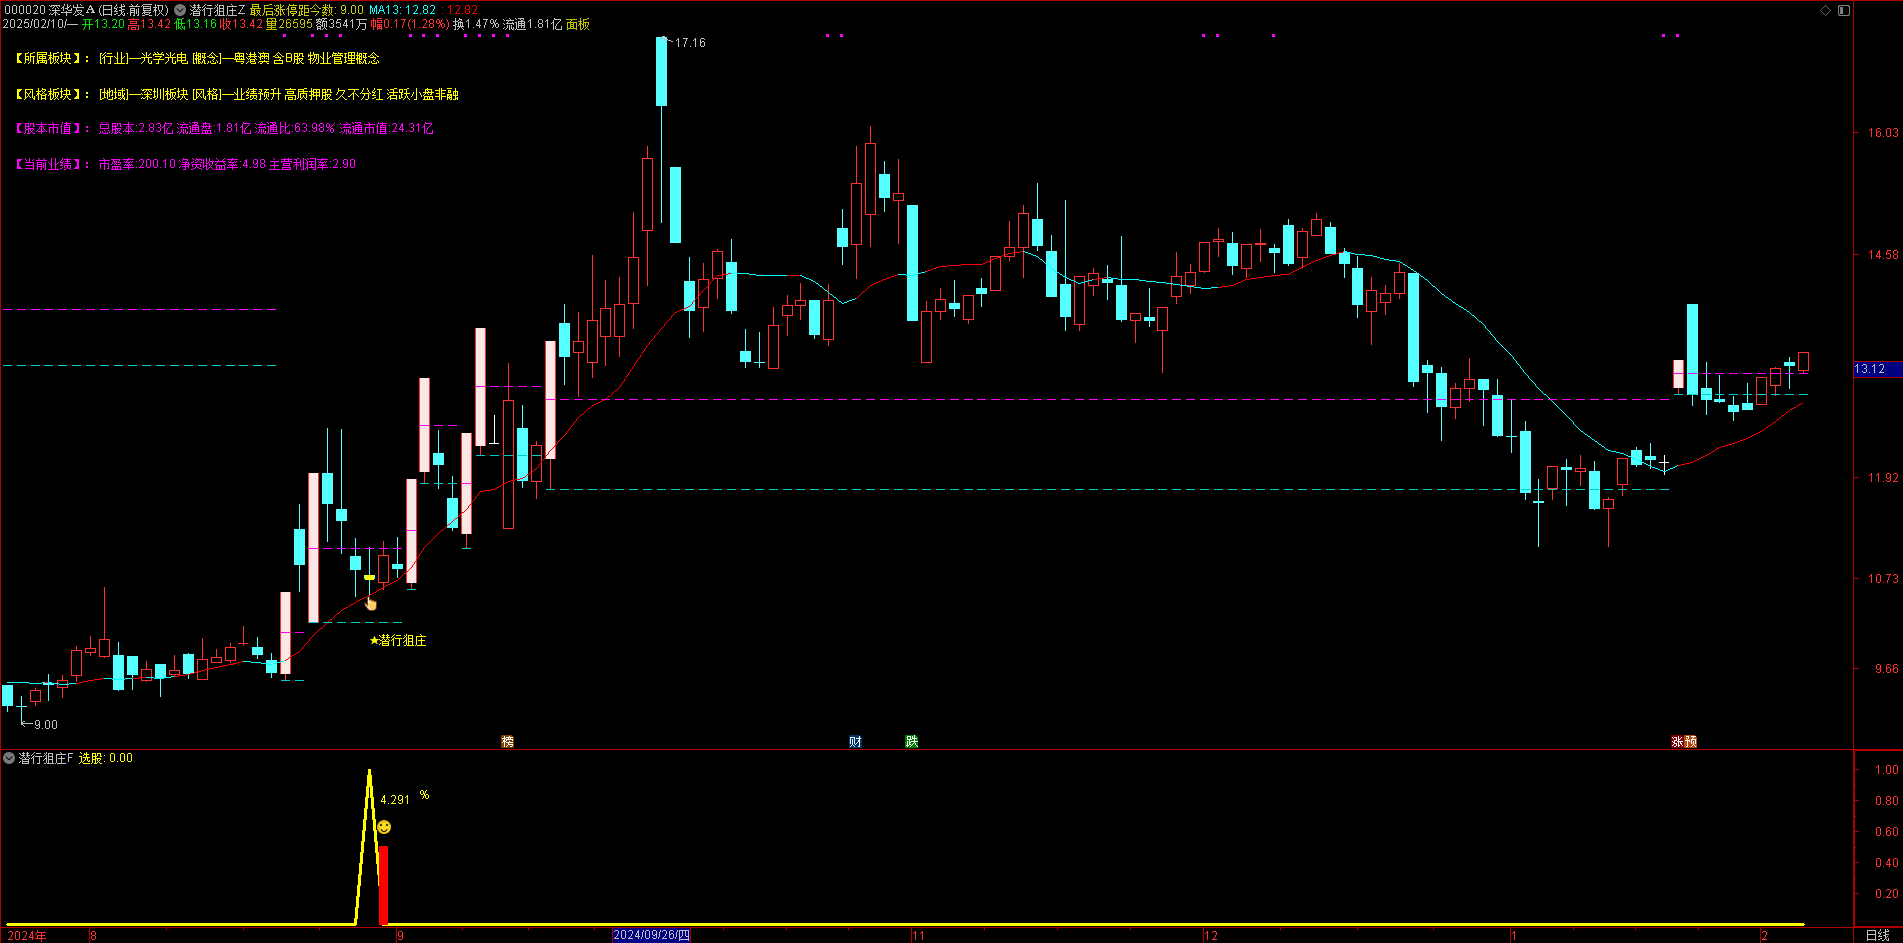Click the 预 forecast event marker
This screenshot has width=1903, height=943.
tap(1690, 741)
